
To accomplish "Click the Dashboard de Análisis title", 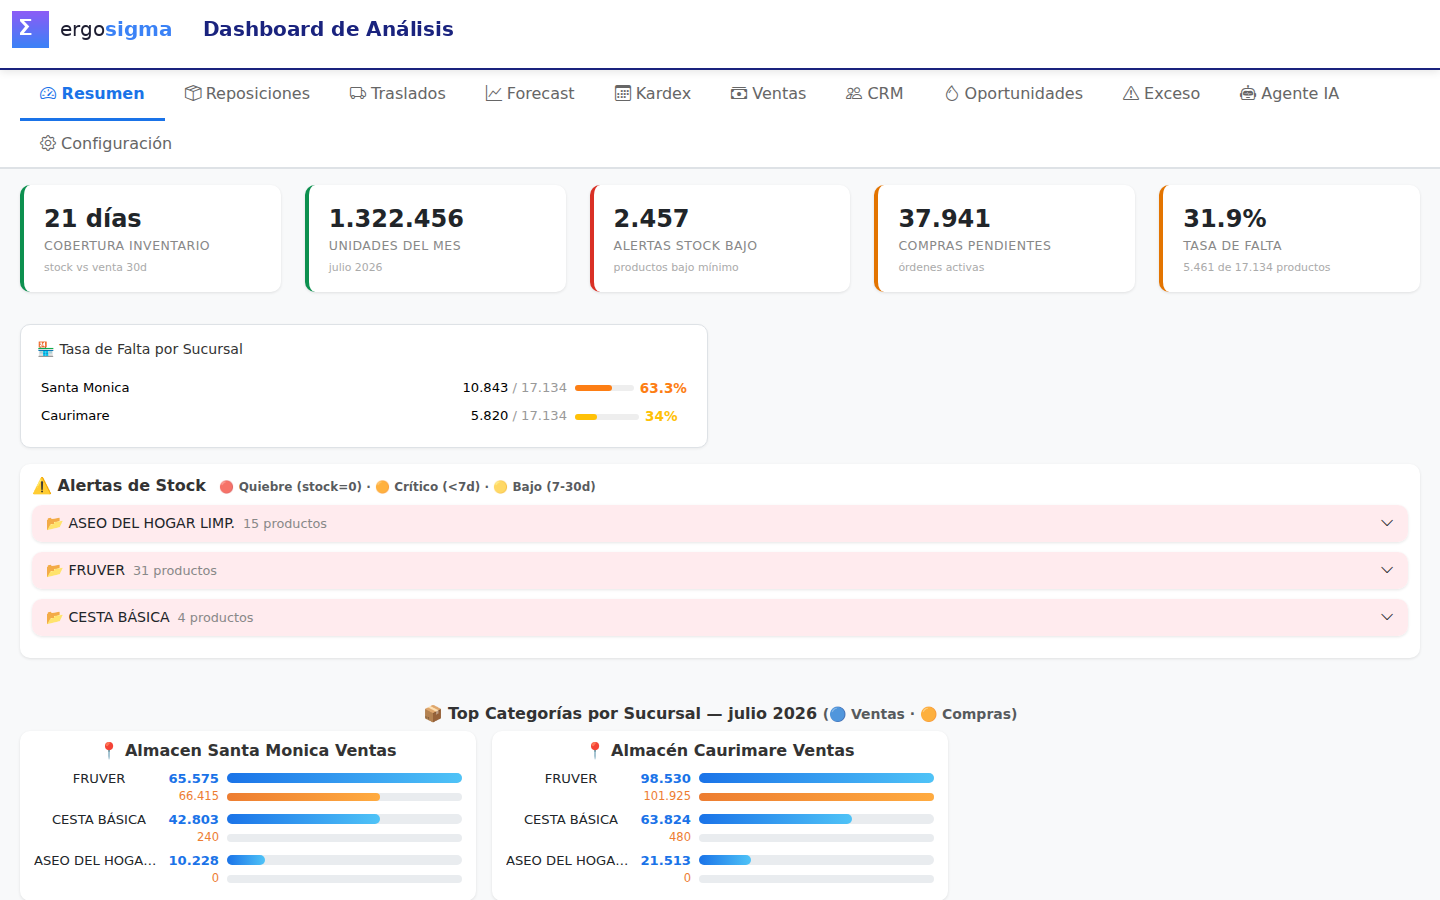I will pyautogui.click(x=328, y=29).
